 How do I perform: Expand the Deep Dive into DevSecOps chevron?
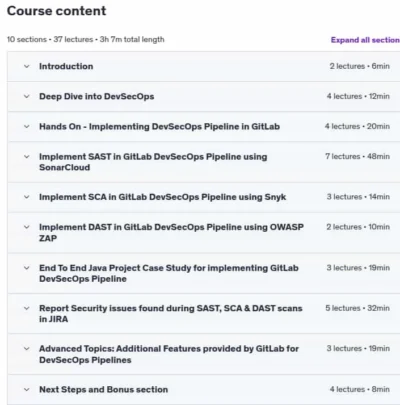(27, 97)
